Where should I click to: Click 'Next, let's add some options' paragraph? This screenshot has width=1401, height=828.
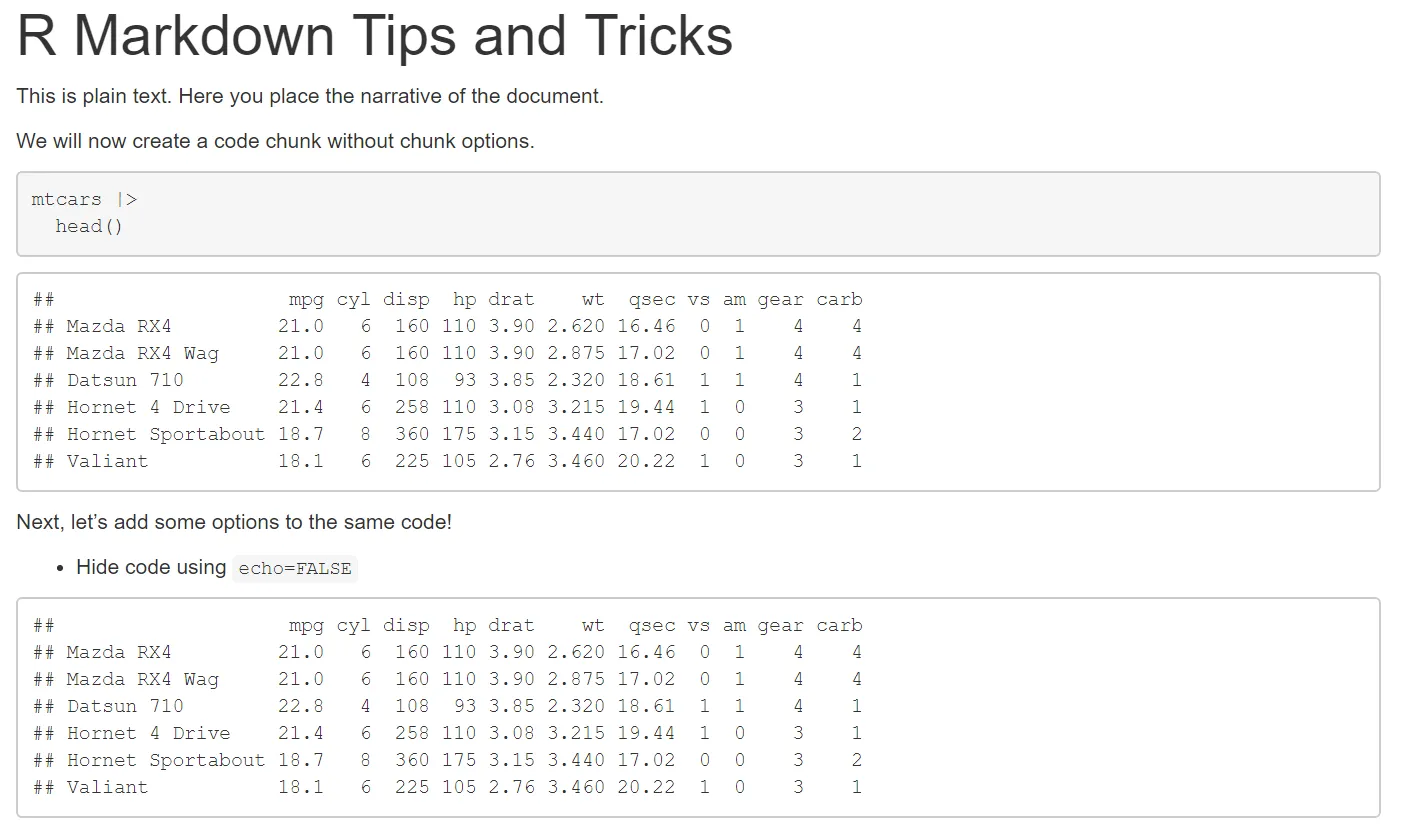234,522
